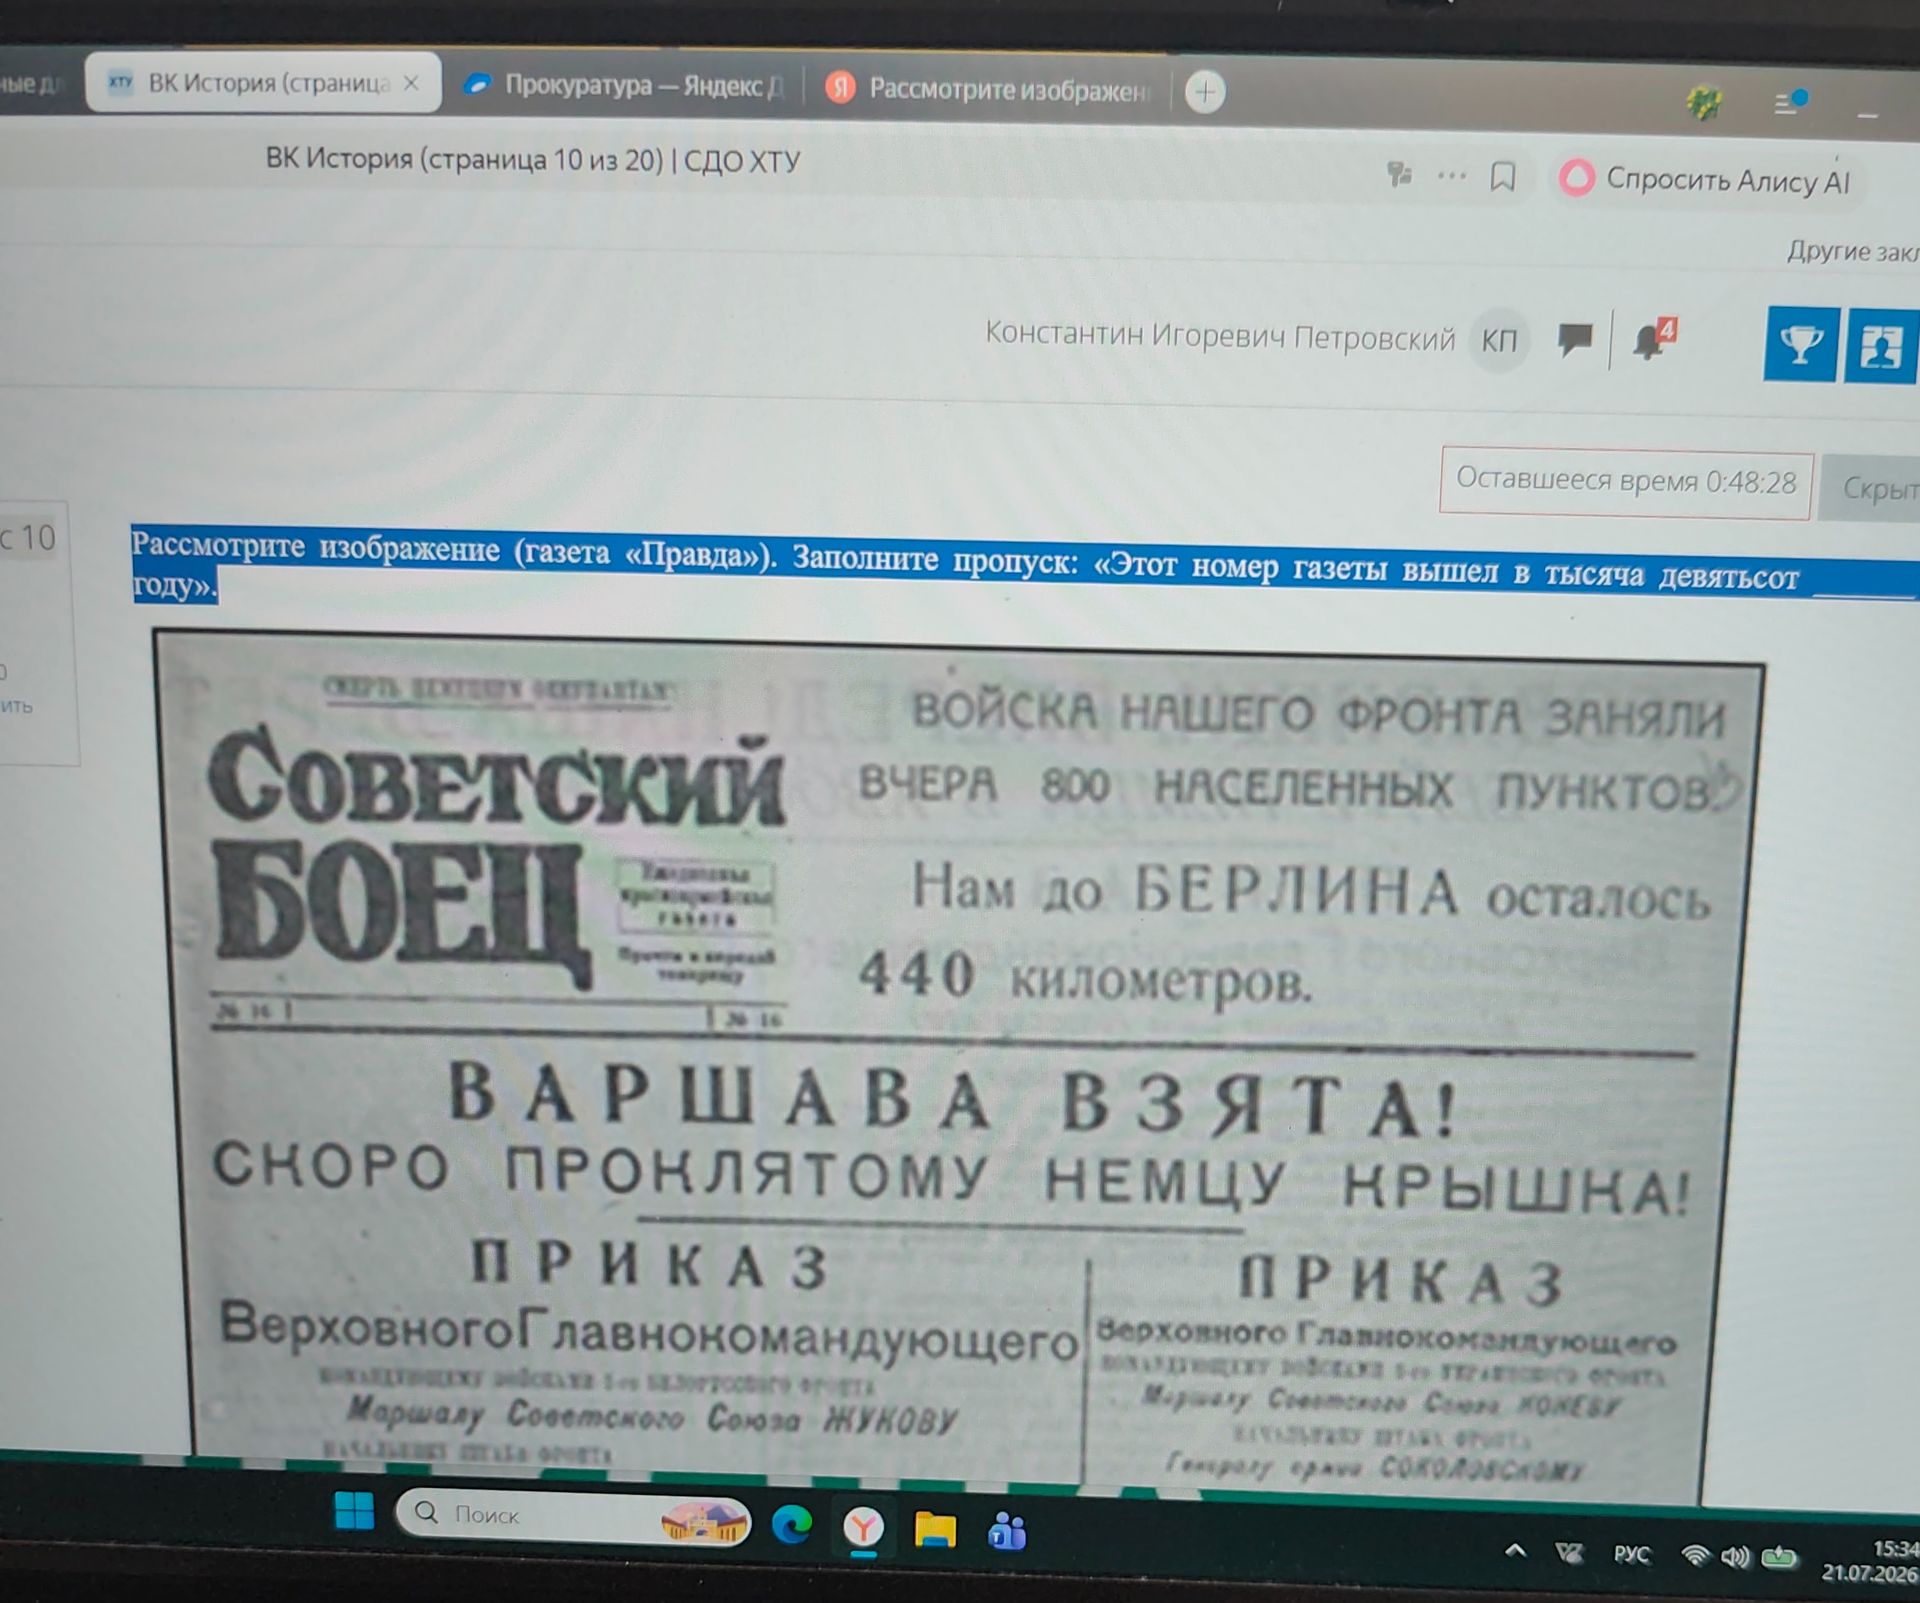Open Microsoft Edge from taskbar
This screenshot has height=1603, width=1920.
click(792, 1525)
